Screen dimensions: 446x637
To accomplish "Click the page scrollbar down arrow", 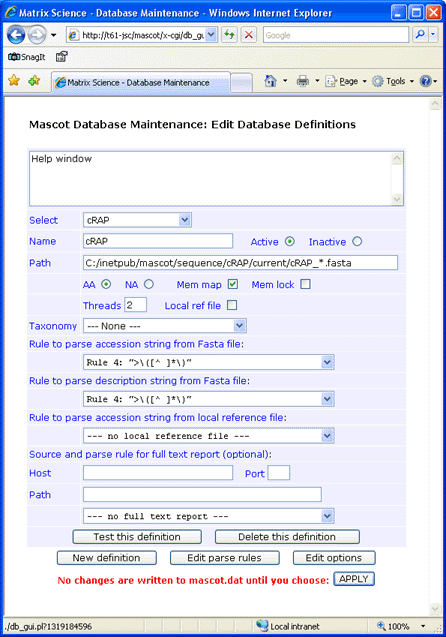I will (435, 608).
